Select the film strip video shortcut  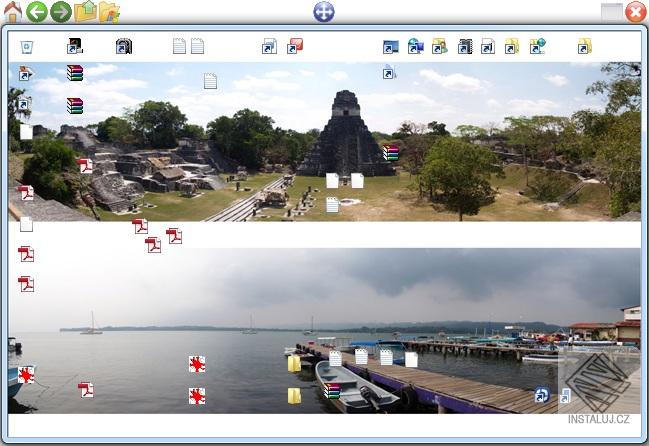point(465,46)
